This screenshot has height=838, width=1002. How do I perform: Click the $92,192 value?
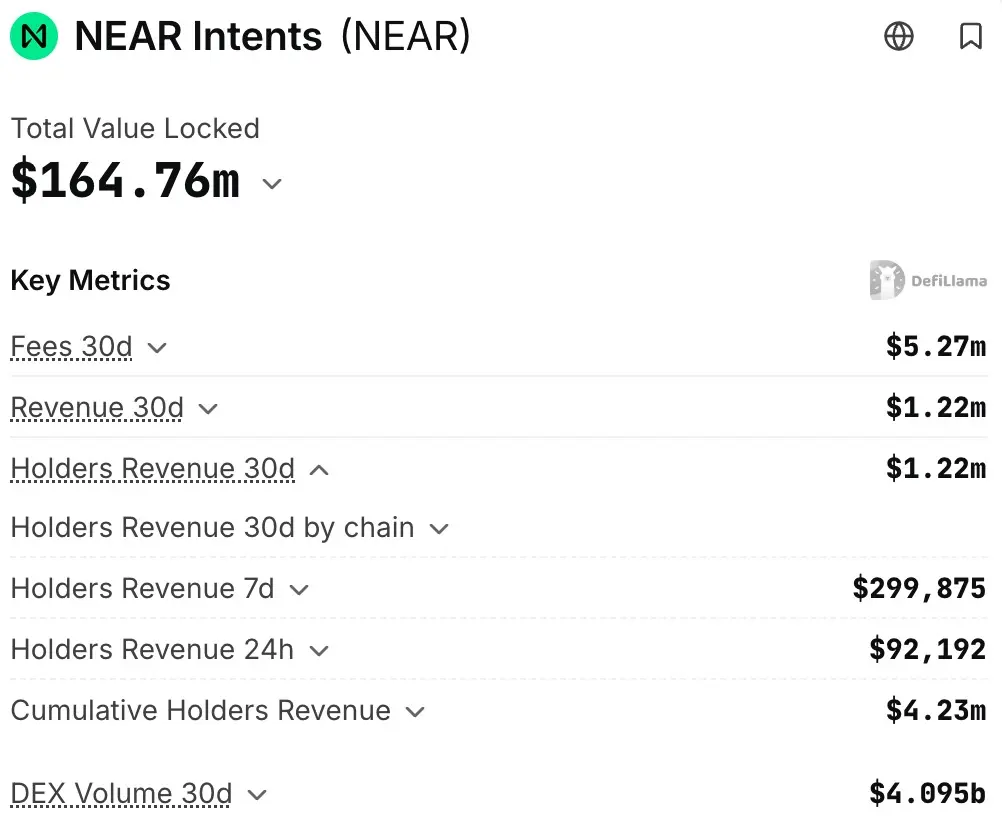[x=928, y=649]
